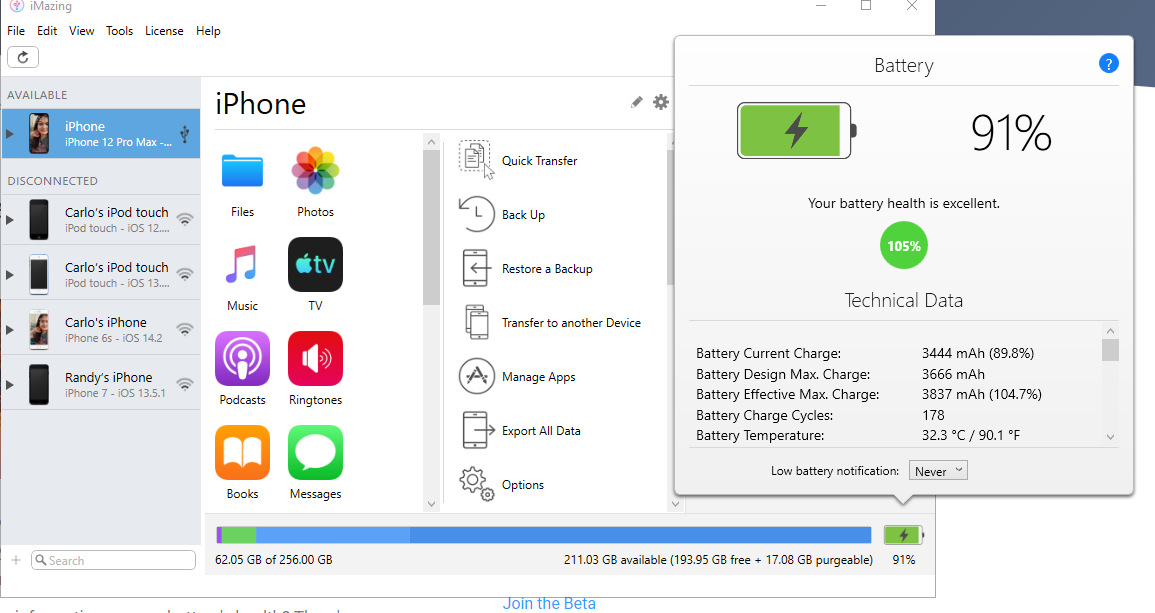Click the Back Up action
Viewport: 1155px width, 613px height.
(x=523, y=214)
